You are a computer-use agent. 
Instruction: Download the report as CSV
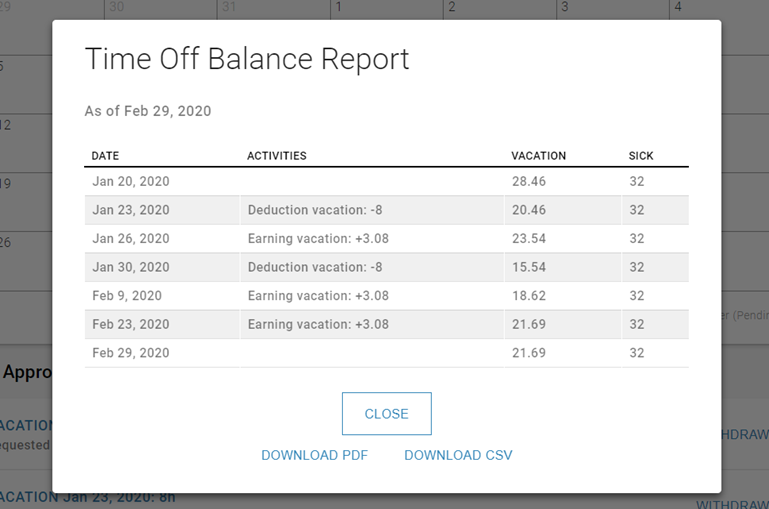coord(458,455)
